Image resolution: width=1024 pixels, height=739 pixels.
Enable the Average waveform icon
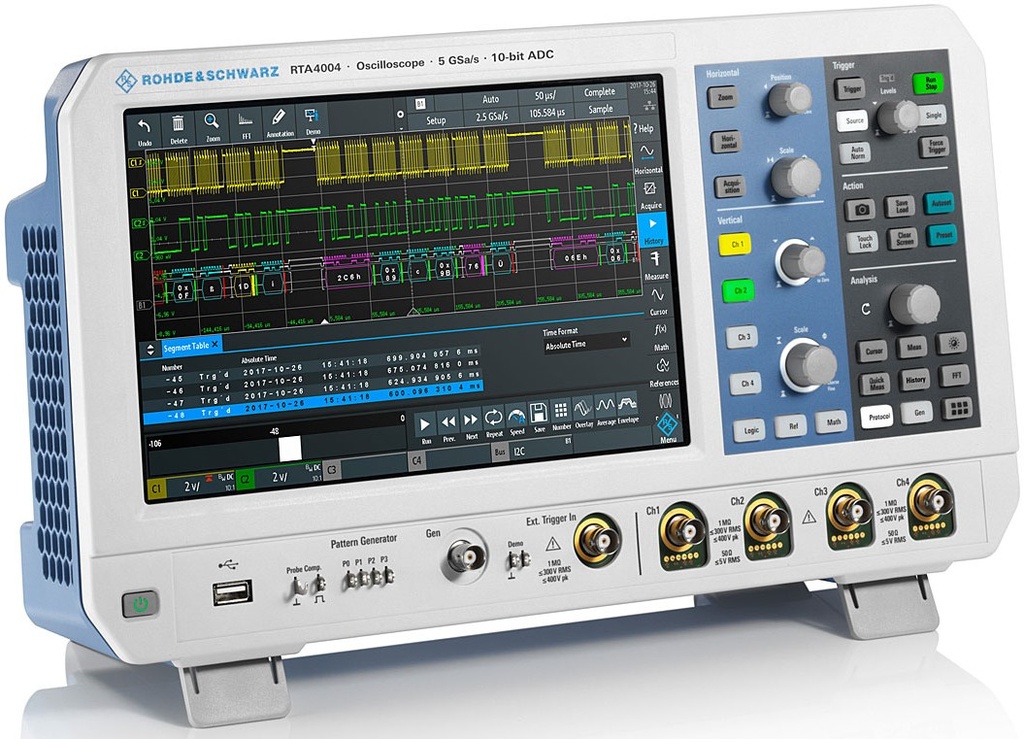(x=605, y=410)
